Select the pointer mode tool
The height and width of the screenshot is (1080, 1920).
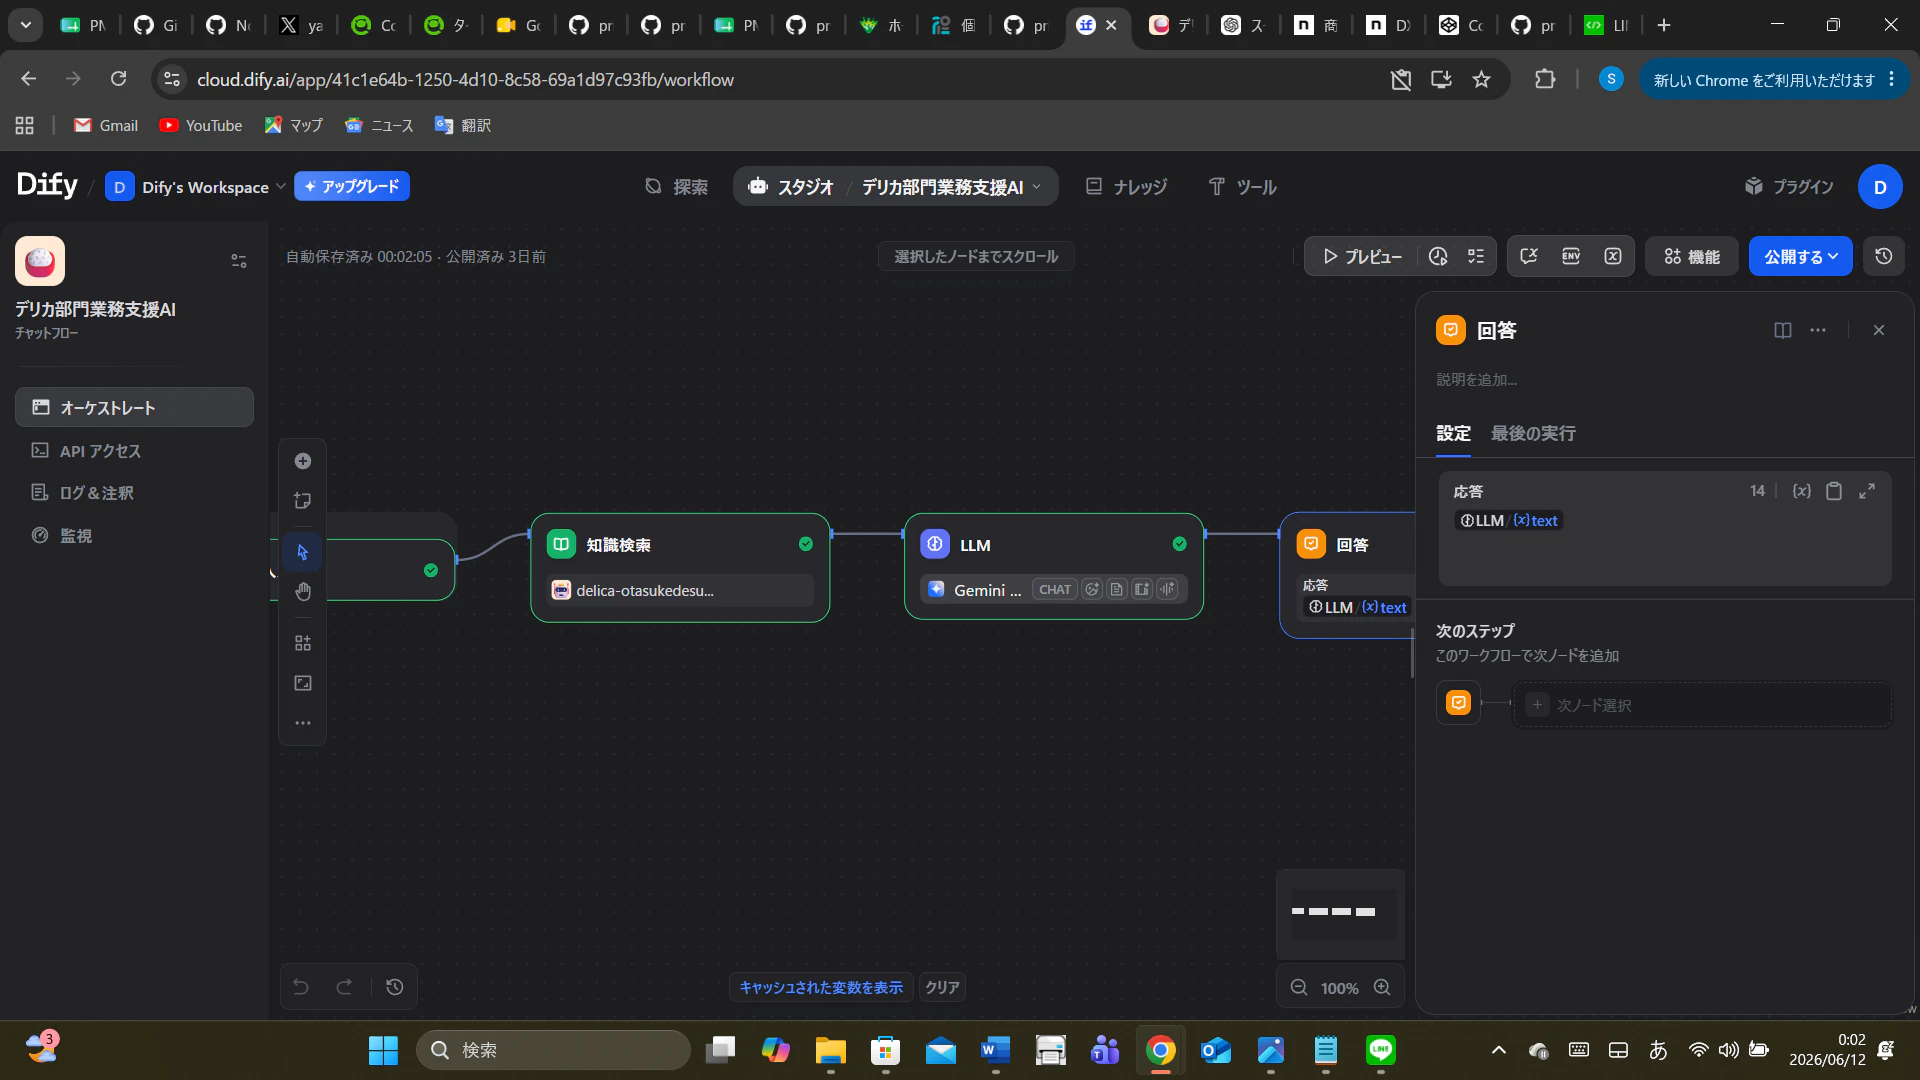tap(303, 552)
